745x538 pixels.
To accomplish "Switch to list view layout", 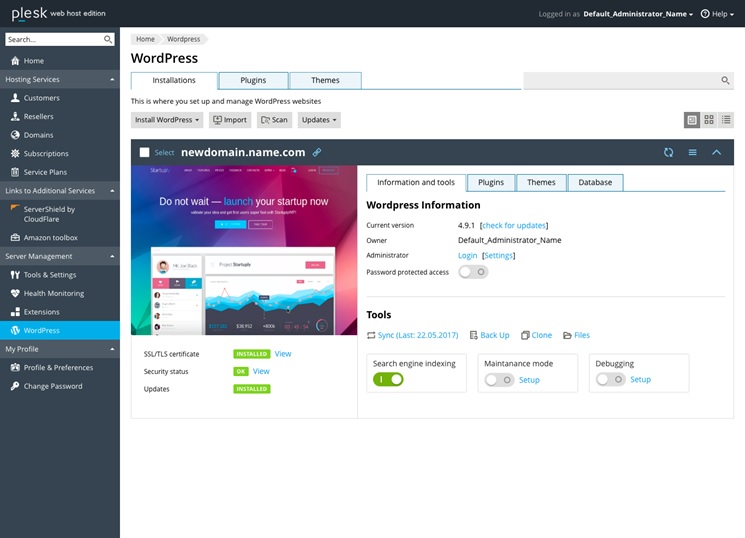I will click(726, 120).
